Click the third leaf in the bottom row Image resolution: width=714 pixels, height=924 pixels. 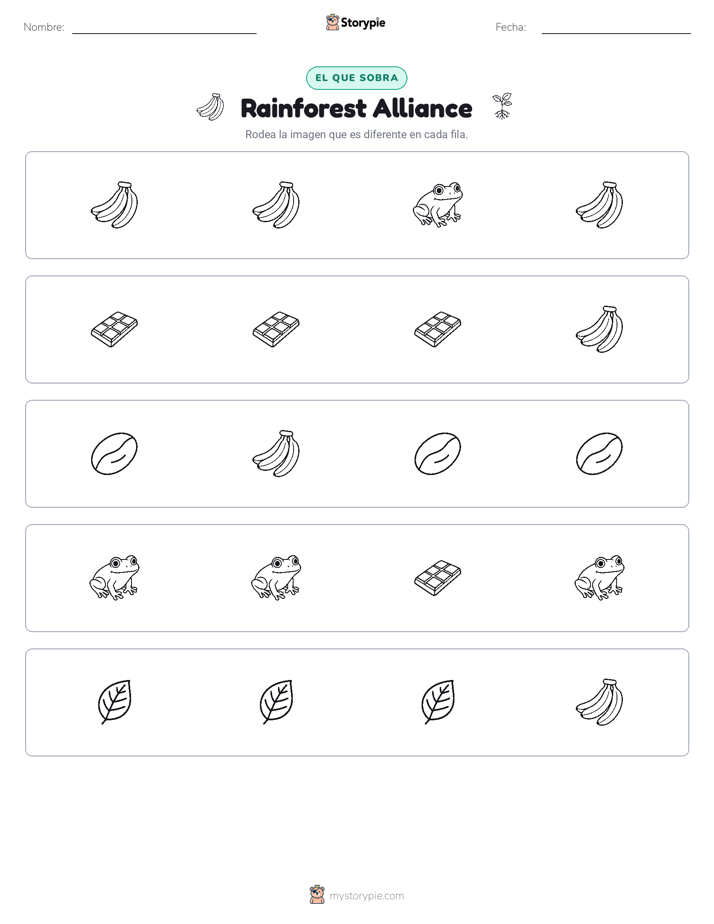click(438, 702)
